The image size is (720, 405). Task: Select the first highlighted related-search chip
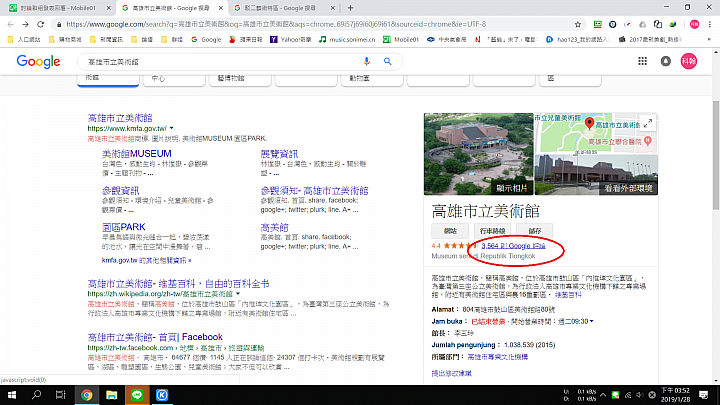tap(108, 79)
